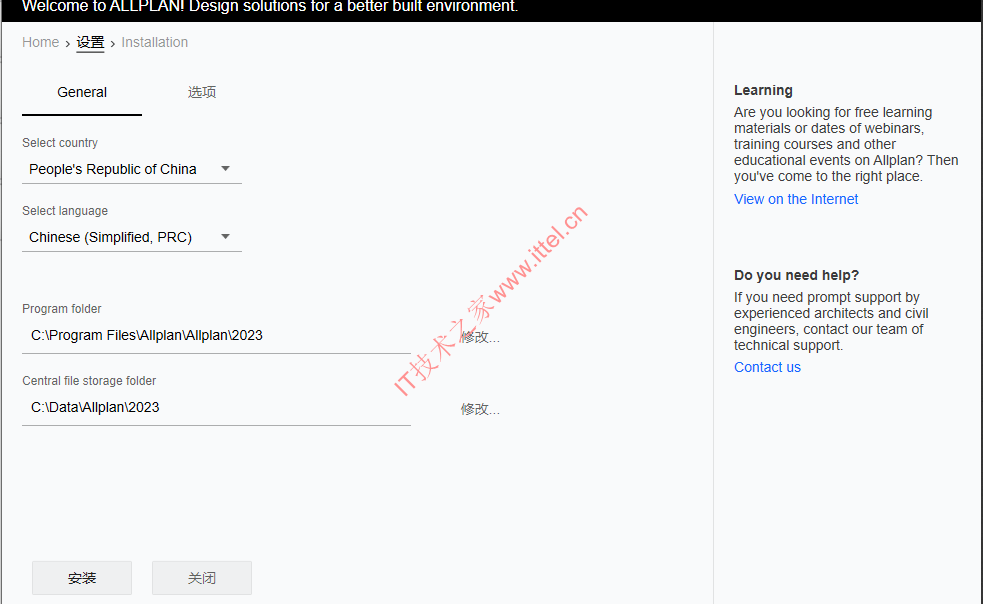Click the 安装 install button
This screenshot has width=983, height=604.
pos(82,578)
